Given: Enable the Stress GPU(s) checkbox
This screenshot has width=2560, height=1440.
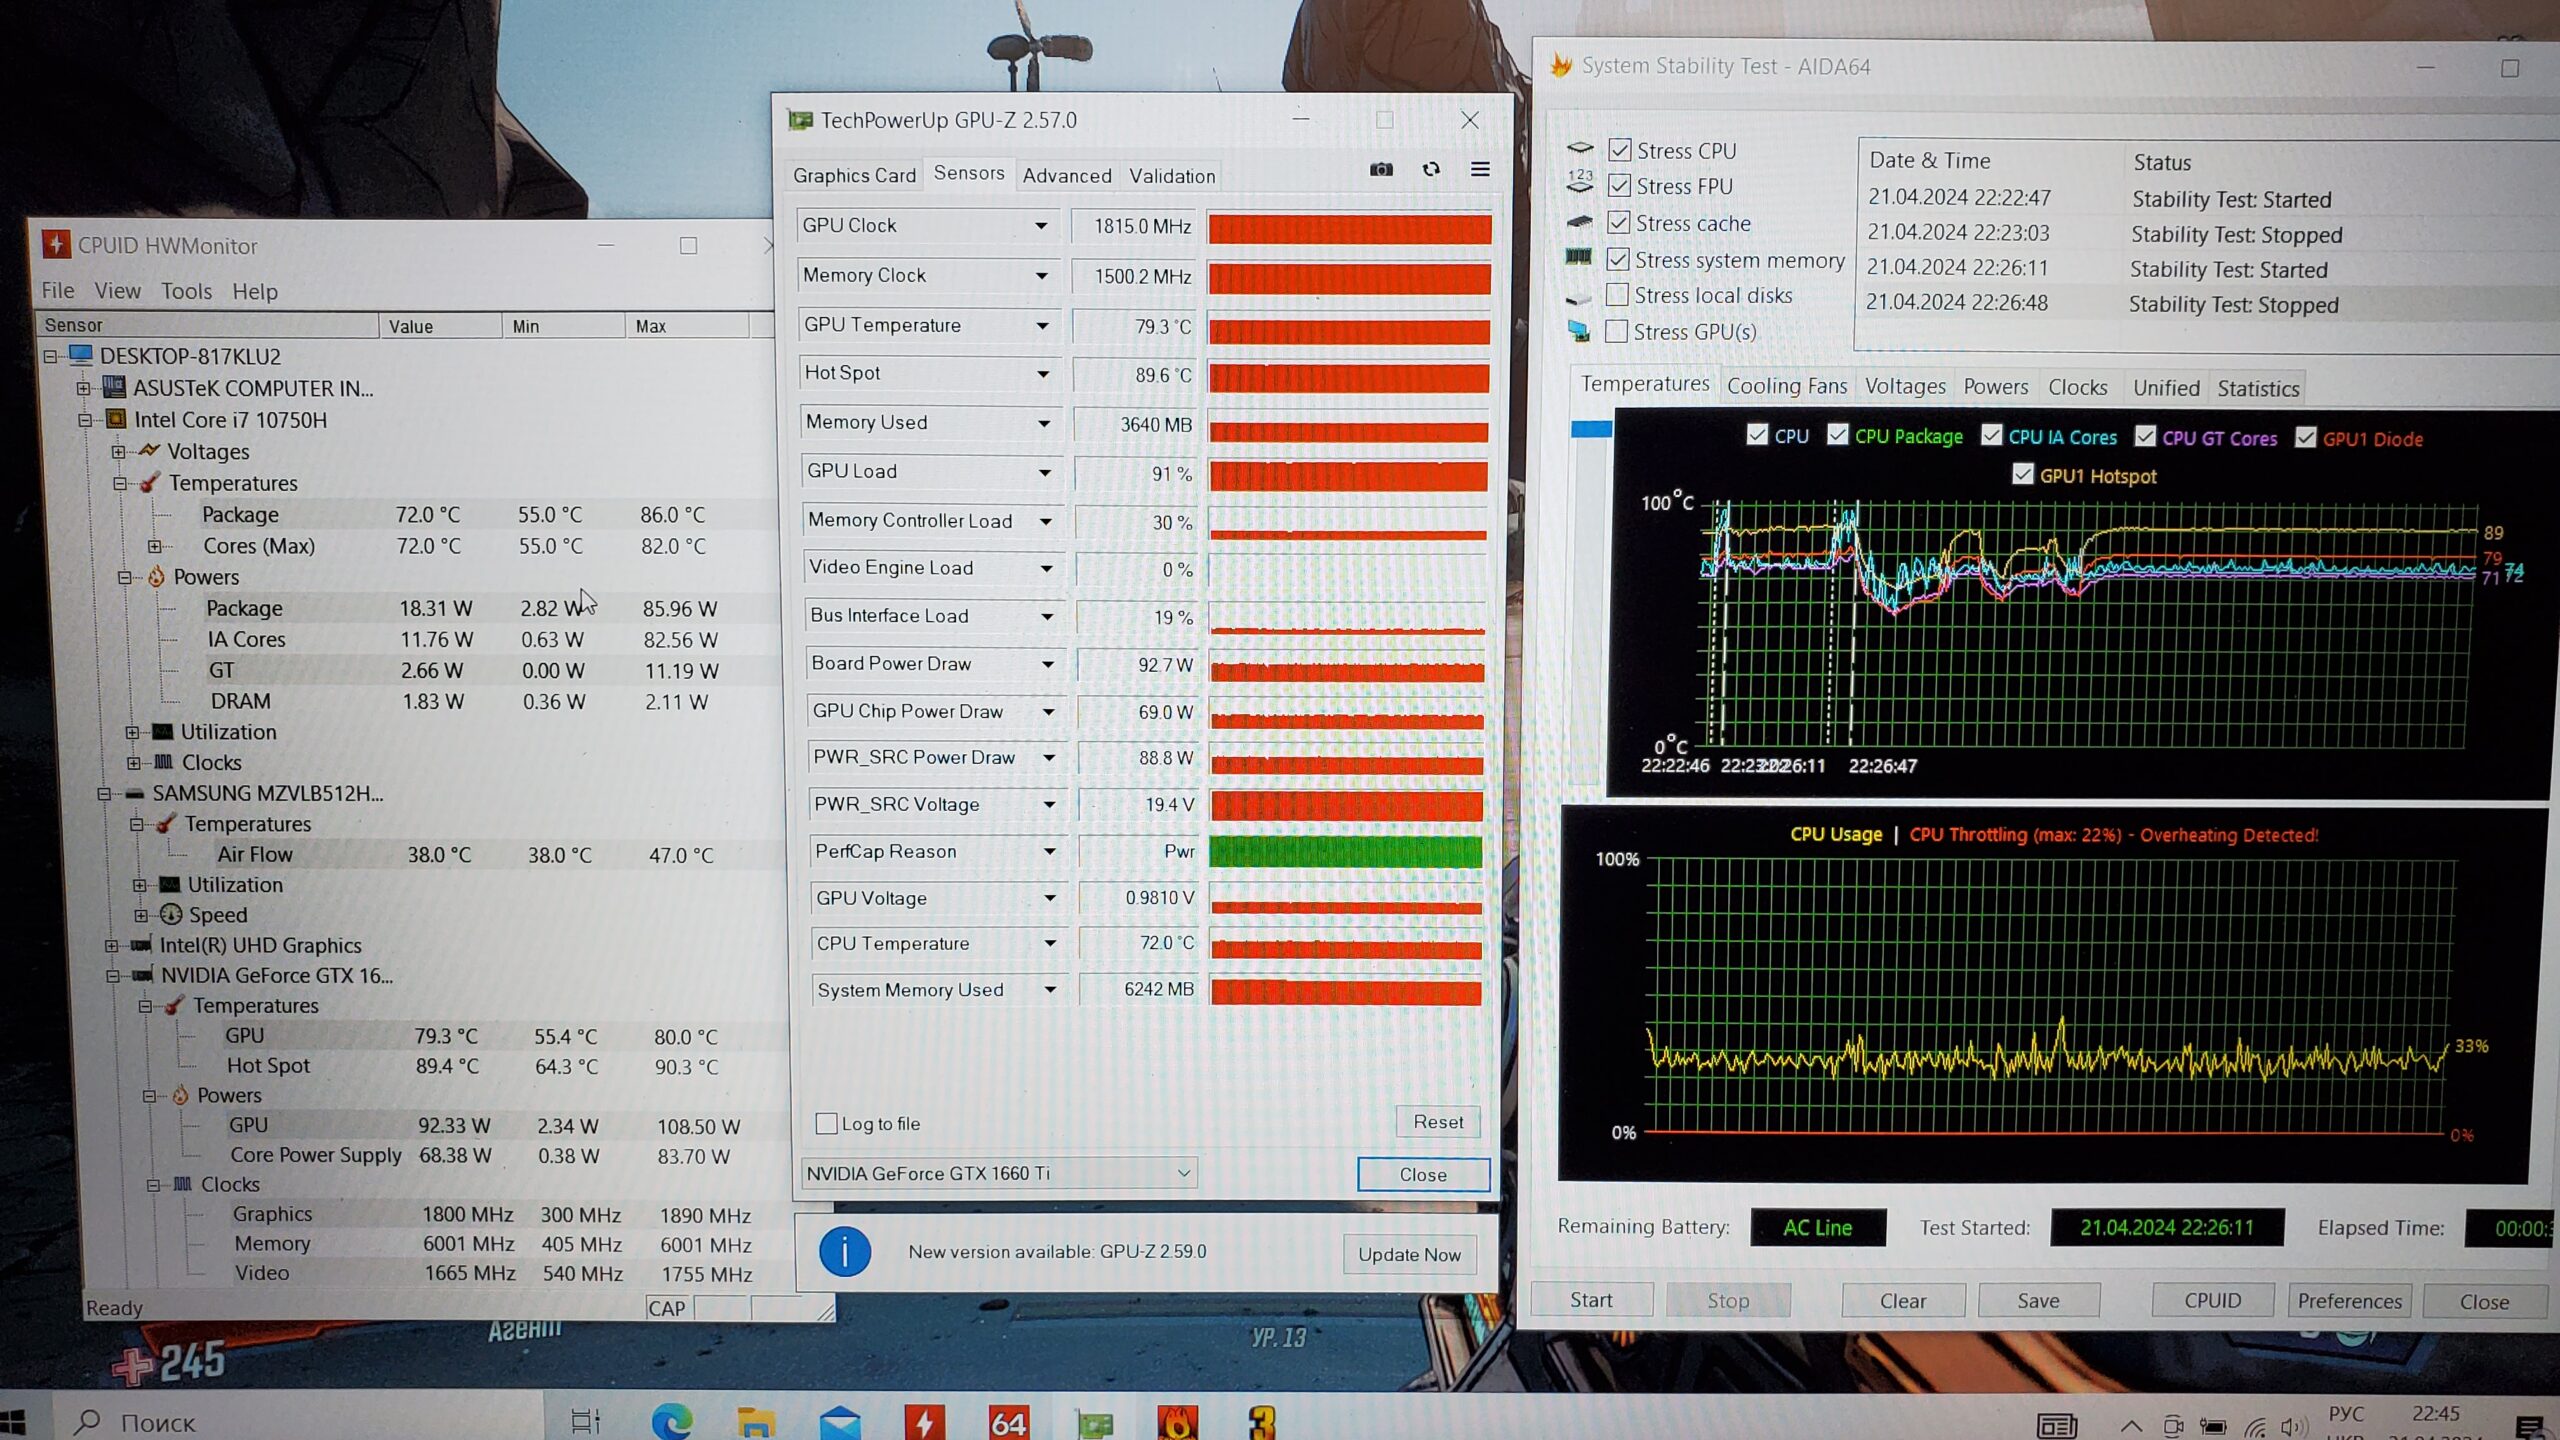Looking at the screenshot, I should point(1616,331).
